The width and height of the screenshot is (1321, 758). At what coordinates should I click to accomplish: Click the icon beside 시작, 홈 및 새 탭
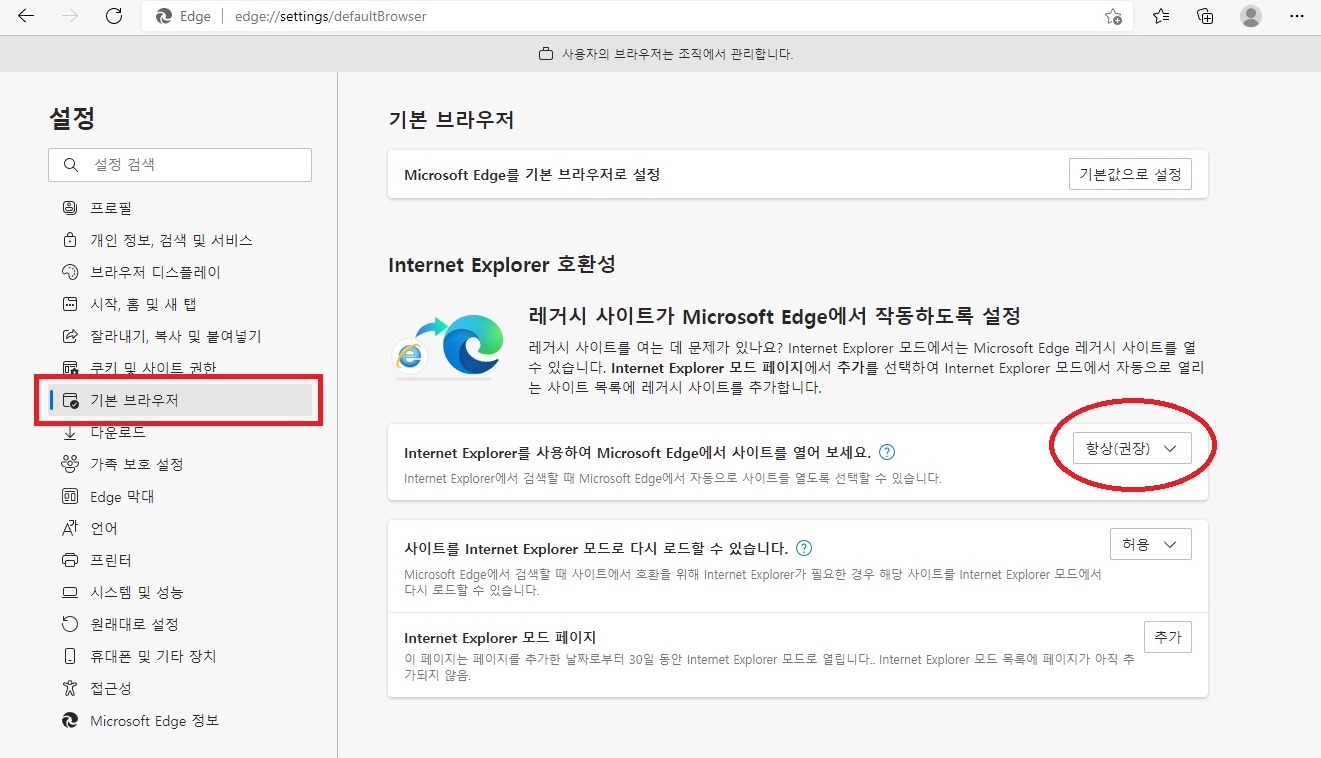tap(70, 304)
